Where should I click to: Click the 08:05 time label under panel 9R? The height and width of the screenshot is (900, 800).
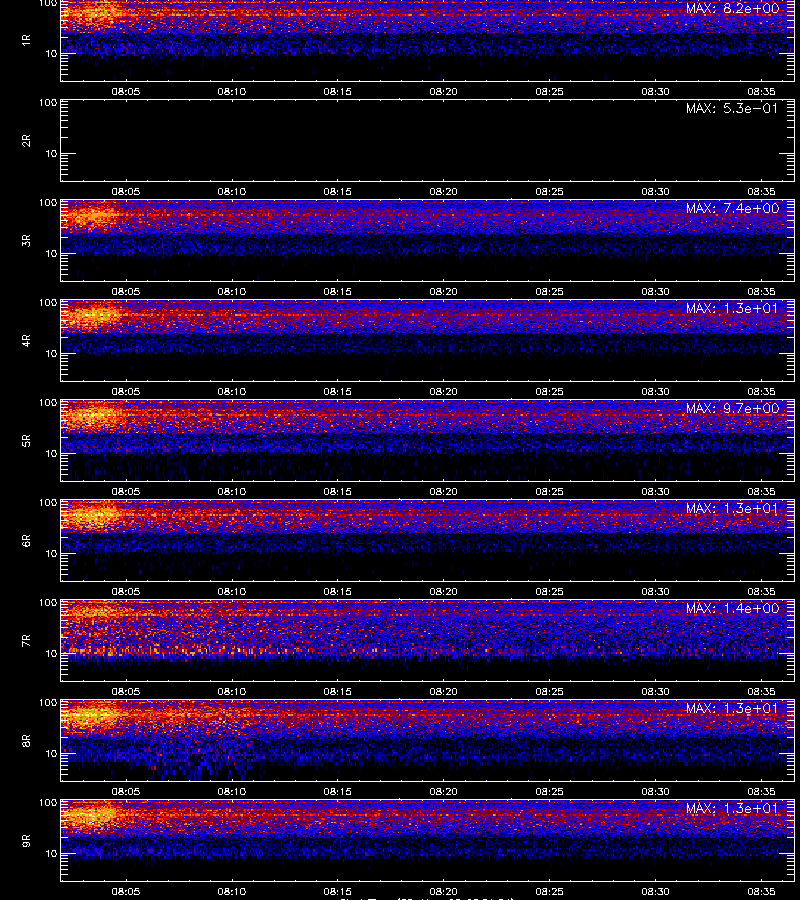click(x=126, y=891)
